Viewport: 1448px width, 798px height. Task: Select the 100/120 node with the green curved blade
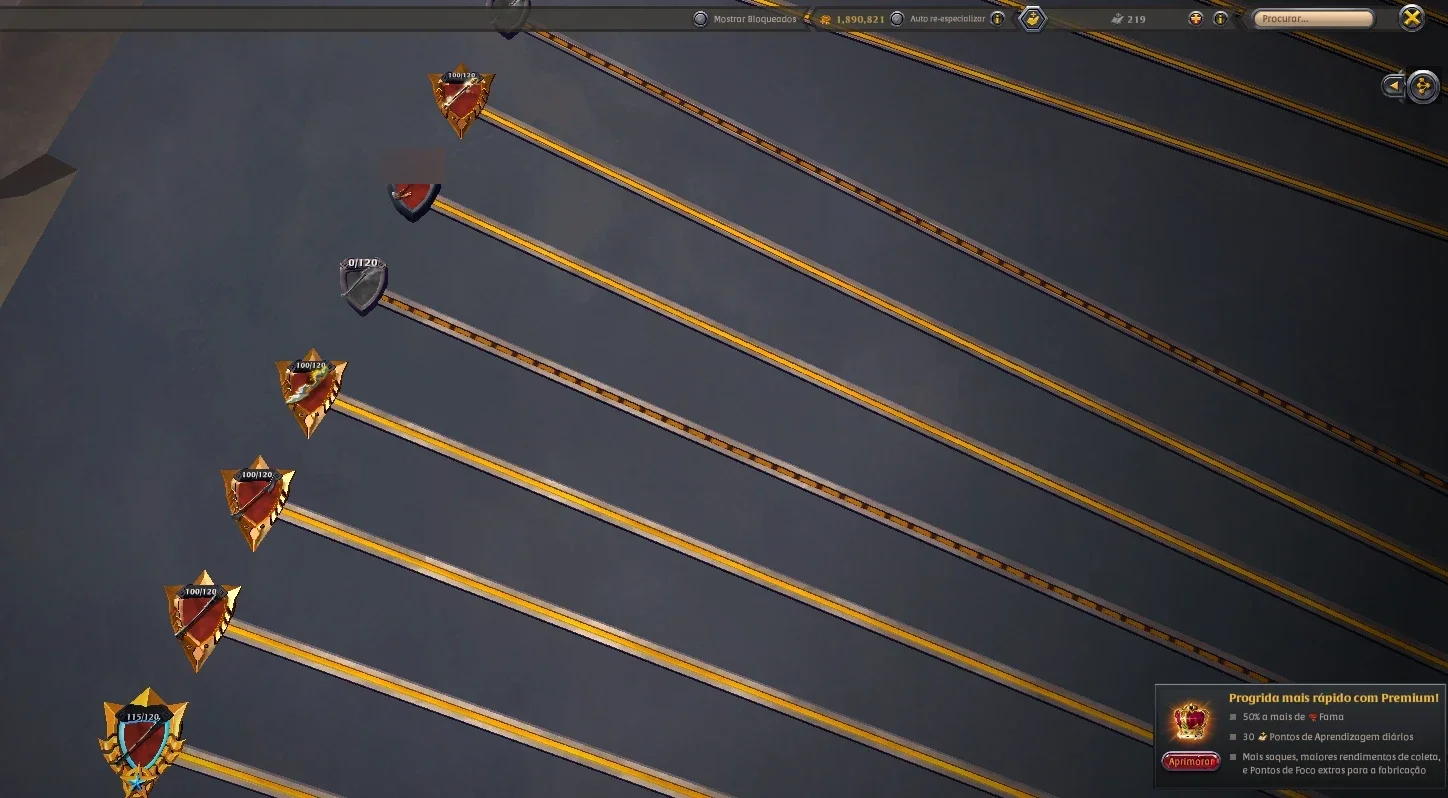point(311,392)
